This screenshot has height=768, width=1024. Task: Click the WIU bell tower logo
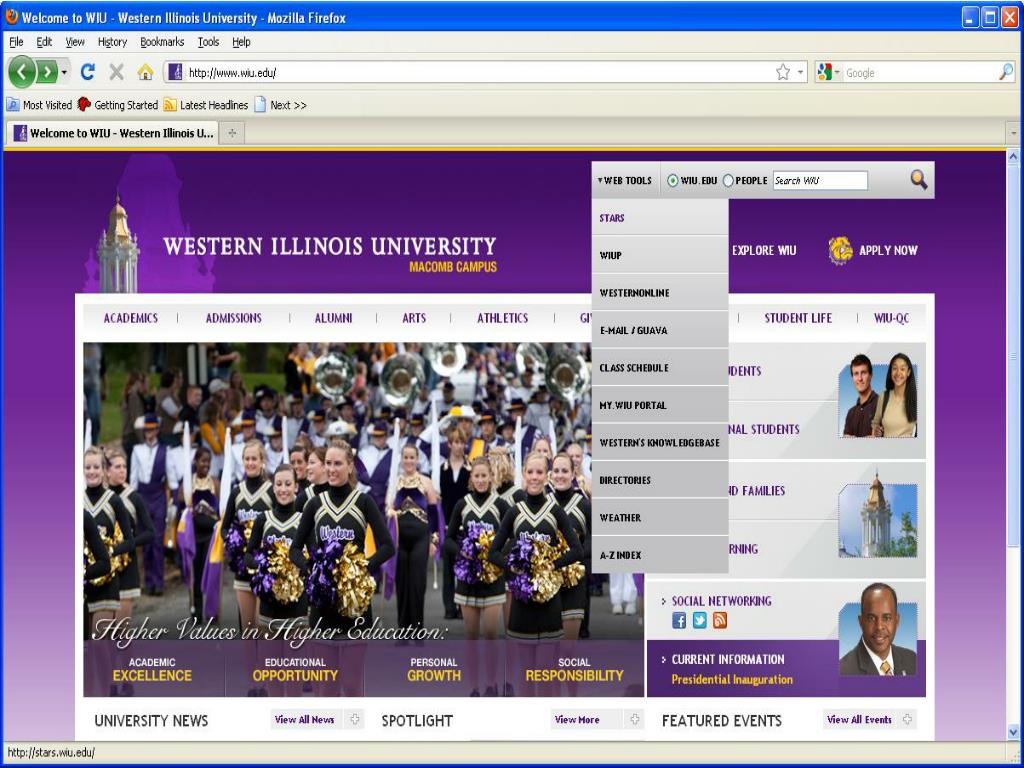118,243
